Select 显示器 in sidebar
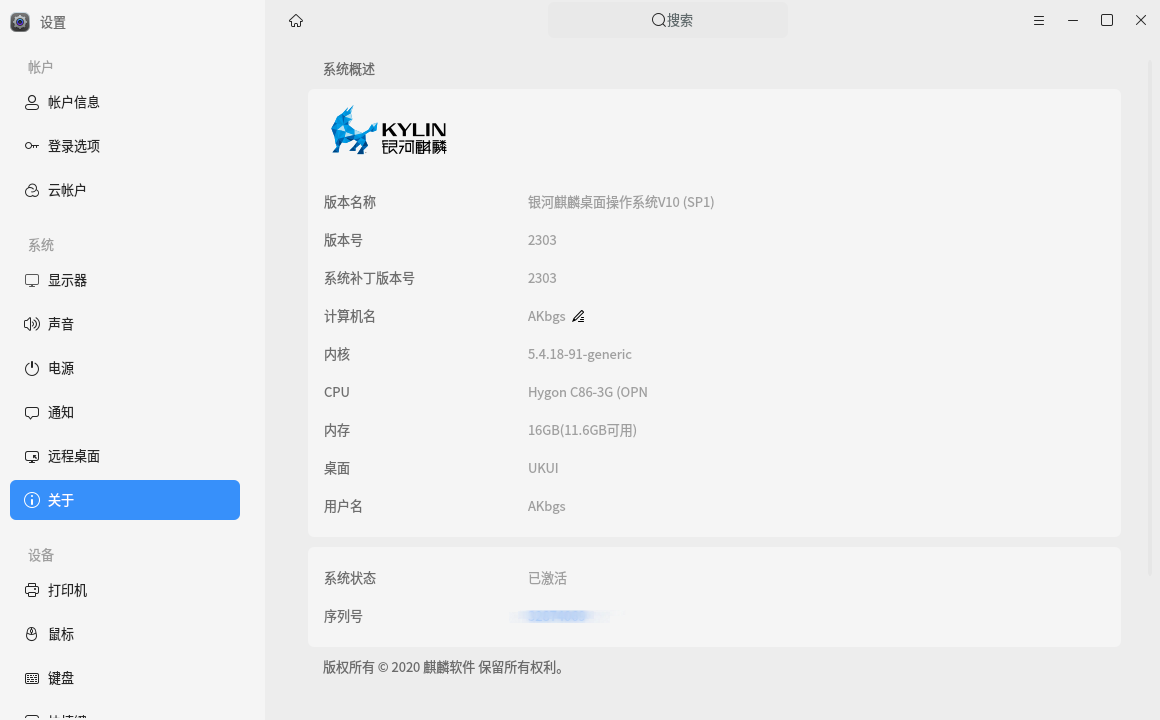 (x=125, y=280)
